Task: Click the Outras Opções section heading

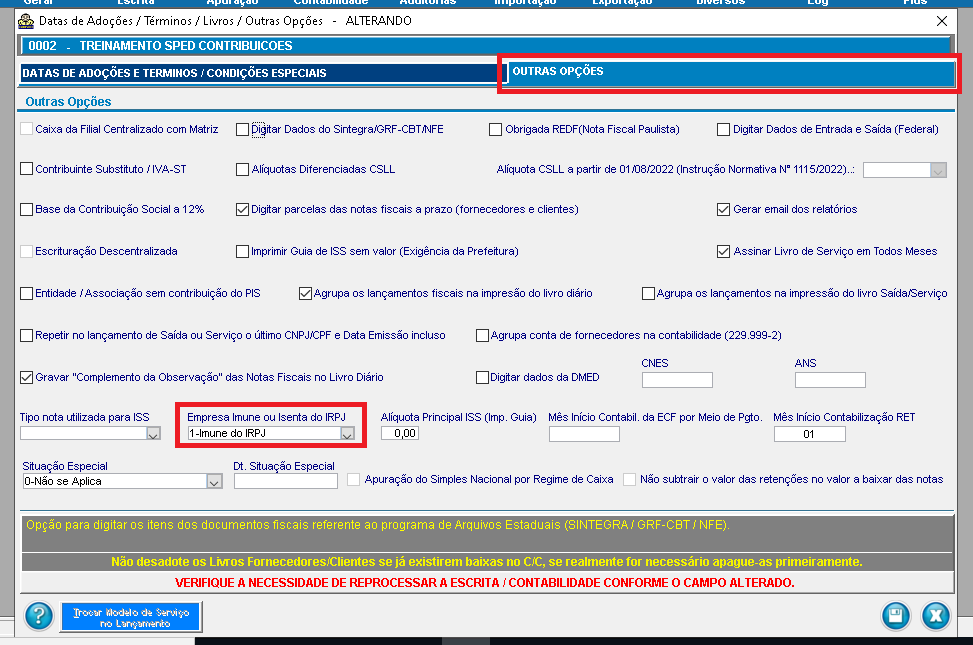Action: coord(68,102)
